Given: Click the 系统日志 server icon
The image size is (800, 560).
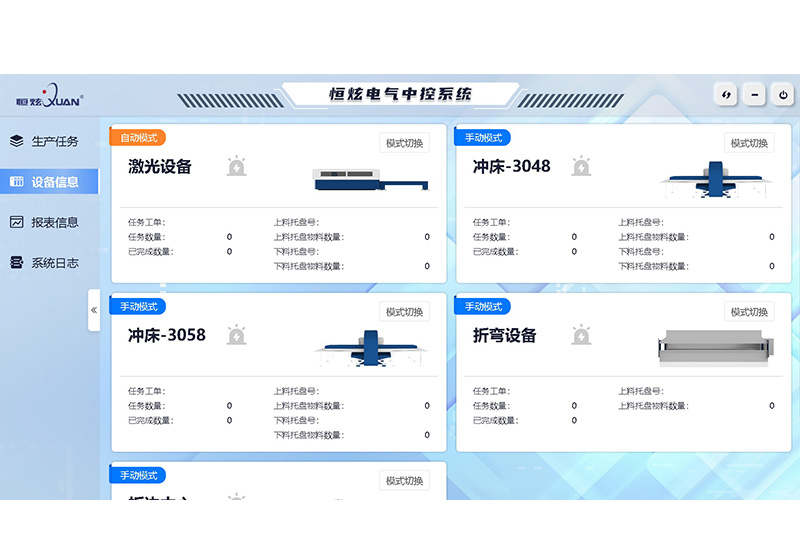Looking at the screenshot, I should [x=16, y=263].
